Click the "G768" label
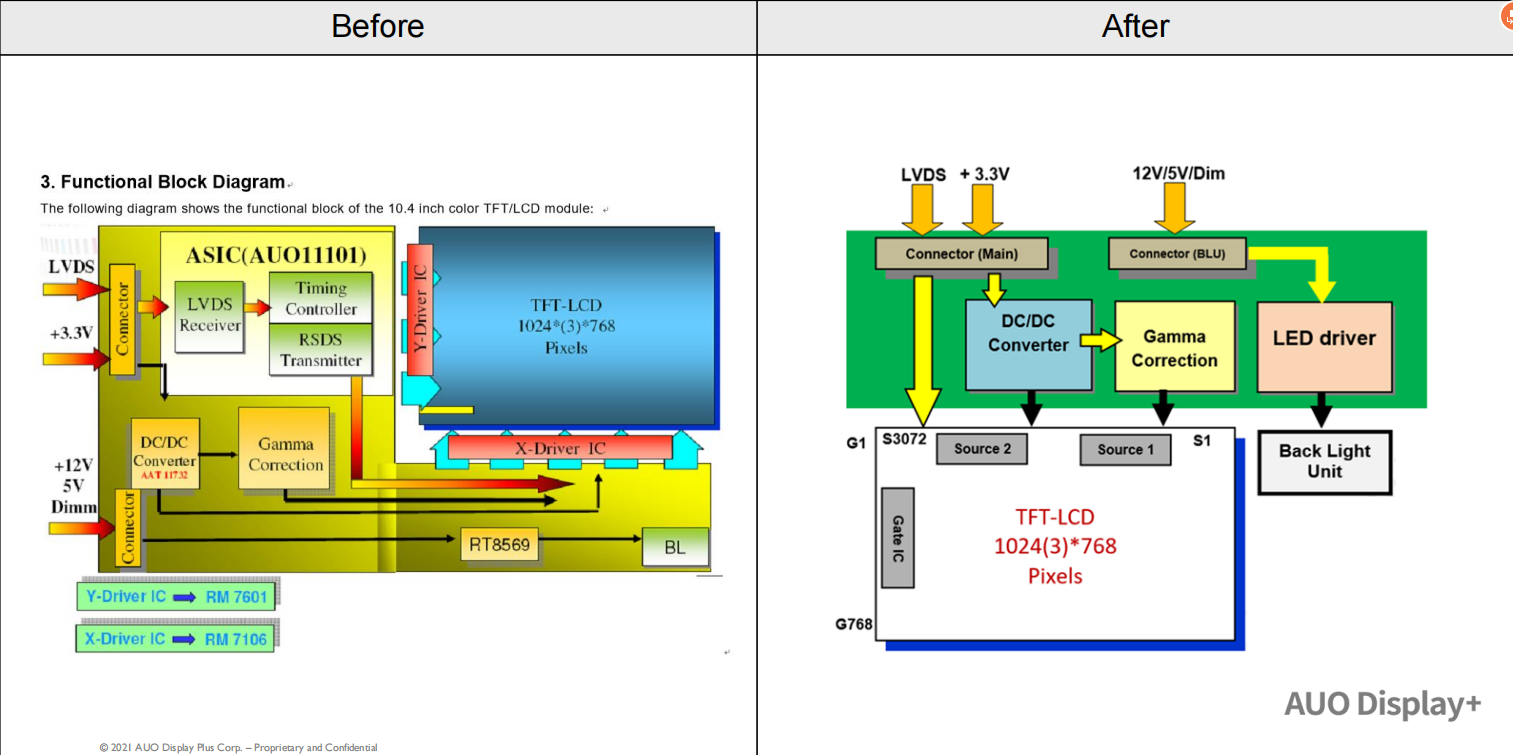This screenshot has height=755, width=1513. pos(854,626)
